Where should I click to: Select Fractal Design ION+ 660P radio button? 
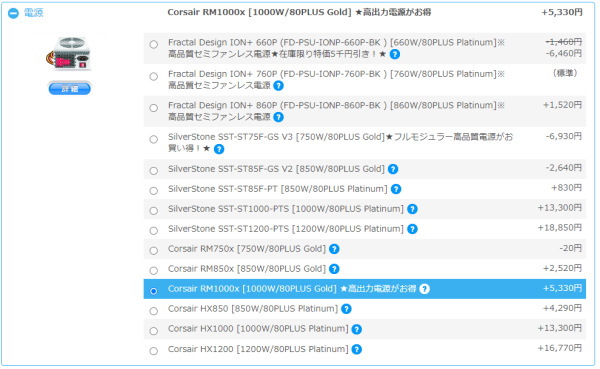click(x=154, y=44)
